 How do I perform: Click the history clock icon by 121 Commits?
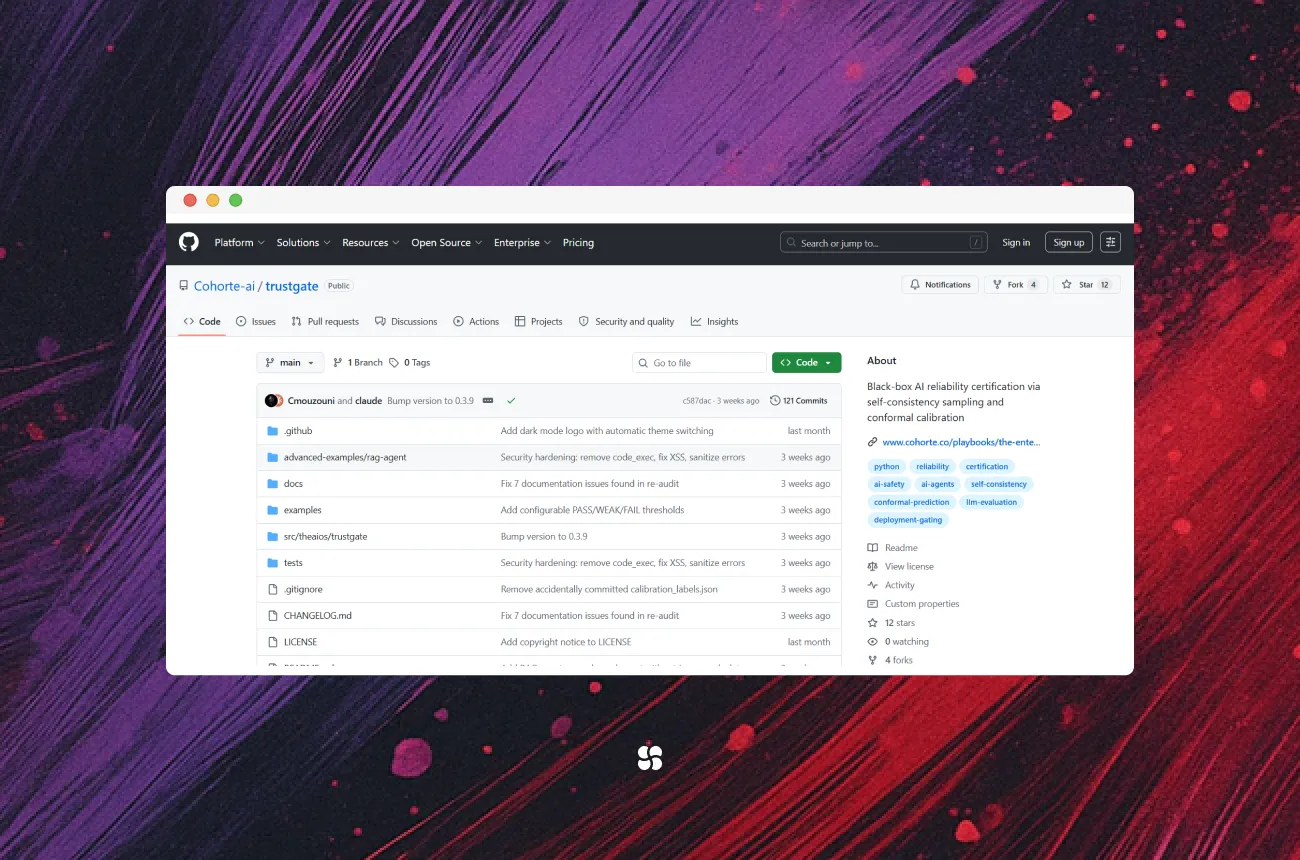[775, 400]
